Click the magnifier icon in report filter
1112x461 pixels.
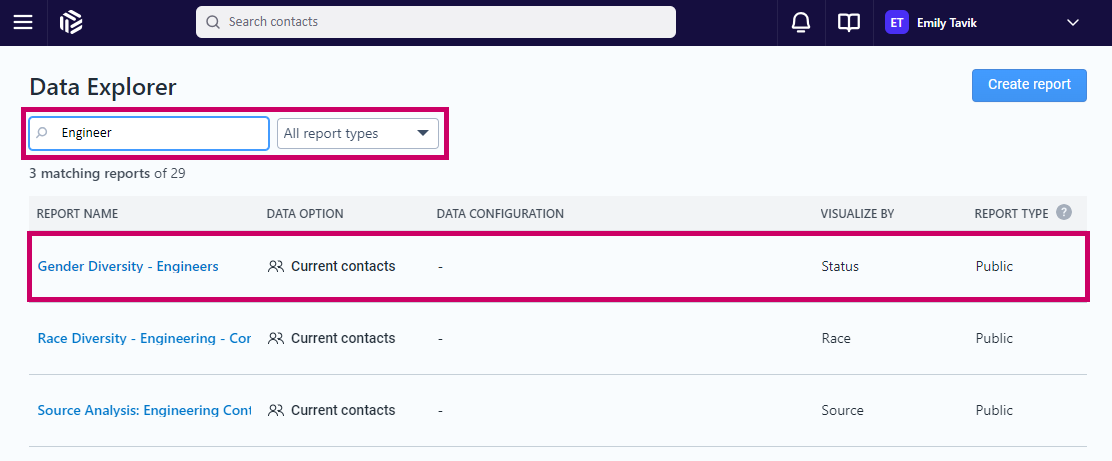tap(43, 133)
